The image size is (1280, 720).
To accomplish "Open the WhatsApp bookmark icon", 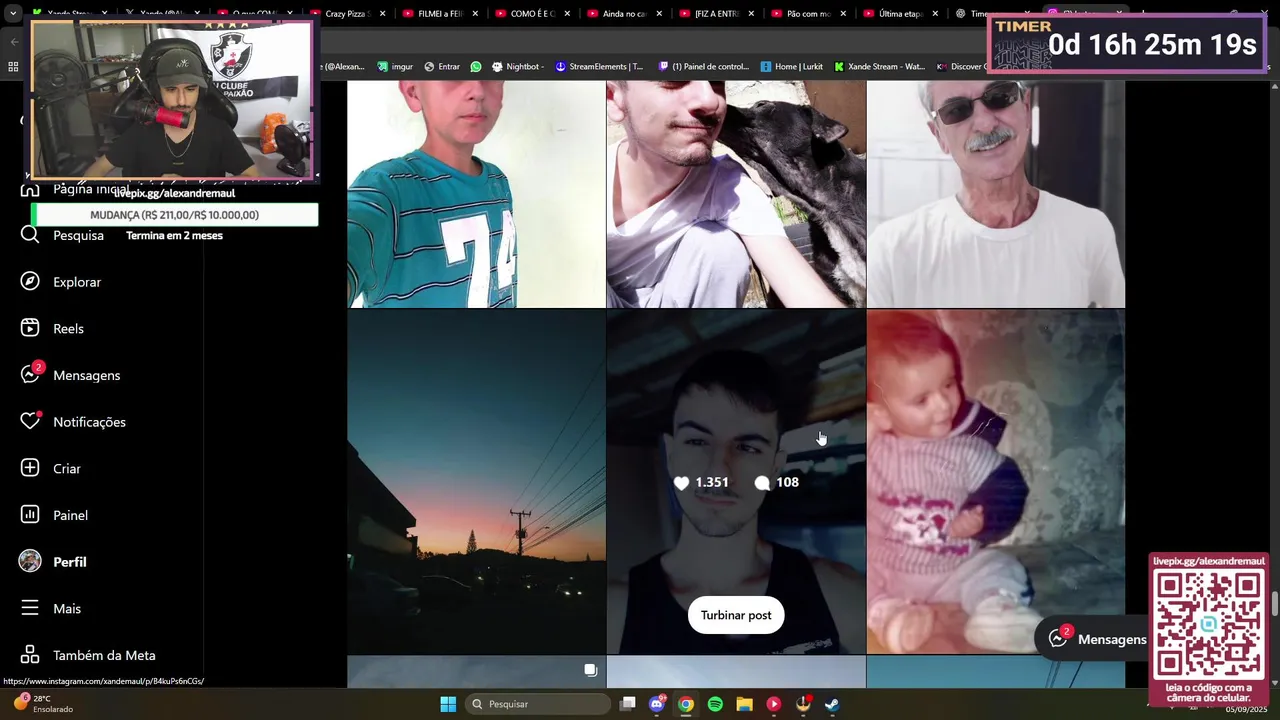I will click(475, 67).
